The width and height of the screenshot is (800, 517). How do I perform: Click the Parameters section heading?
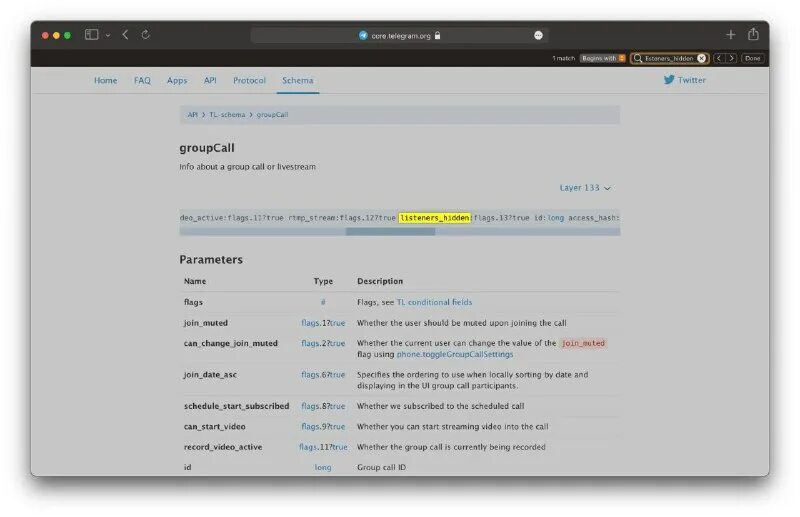[x=211, y=259]
